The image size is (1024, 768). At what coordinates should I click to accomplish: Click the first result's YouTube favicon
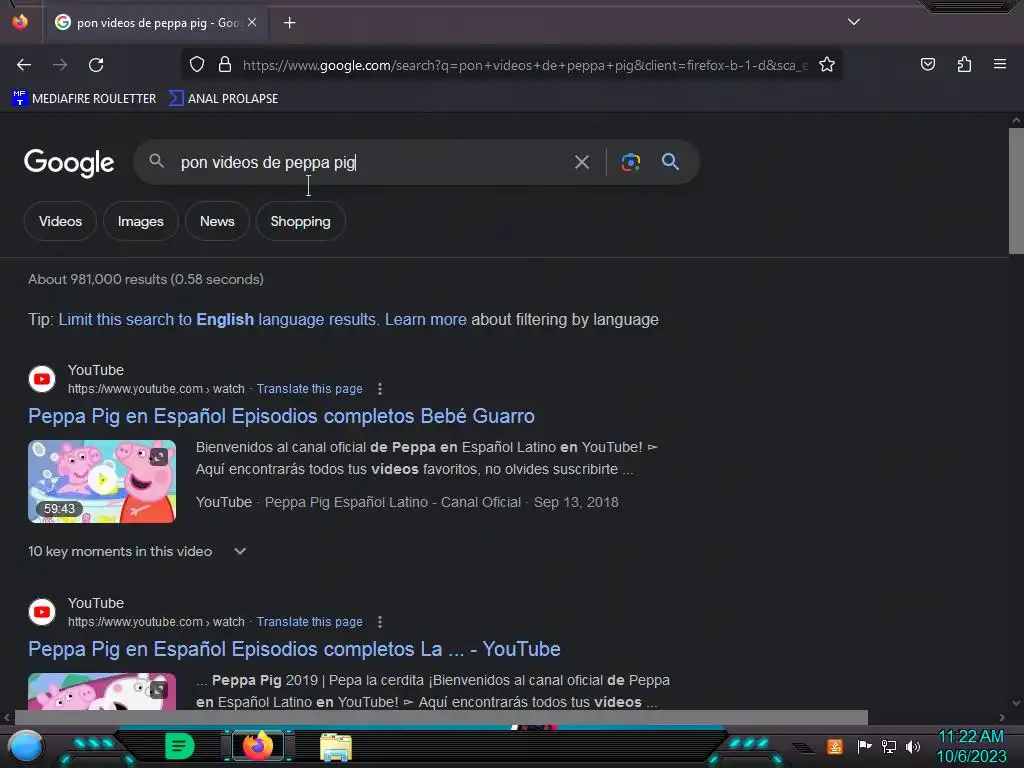click(42, 379)
